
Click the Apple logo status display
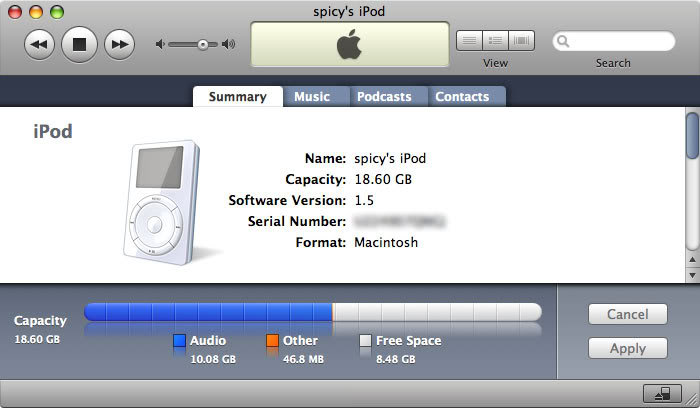coord(350,44)
